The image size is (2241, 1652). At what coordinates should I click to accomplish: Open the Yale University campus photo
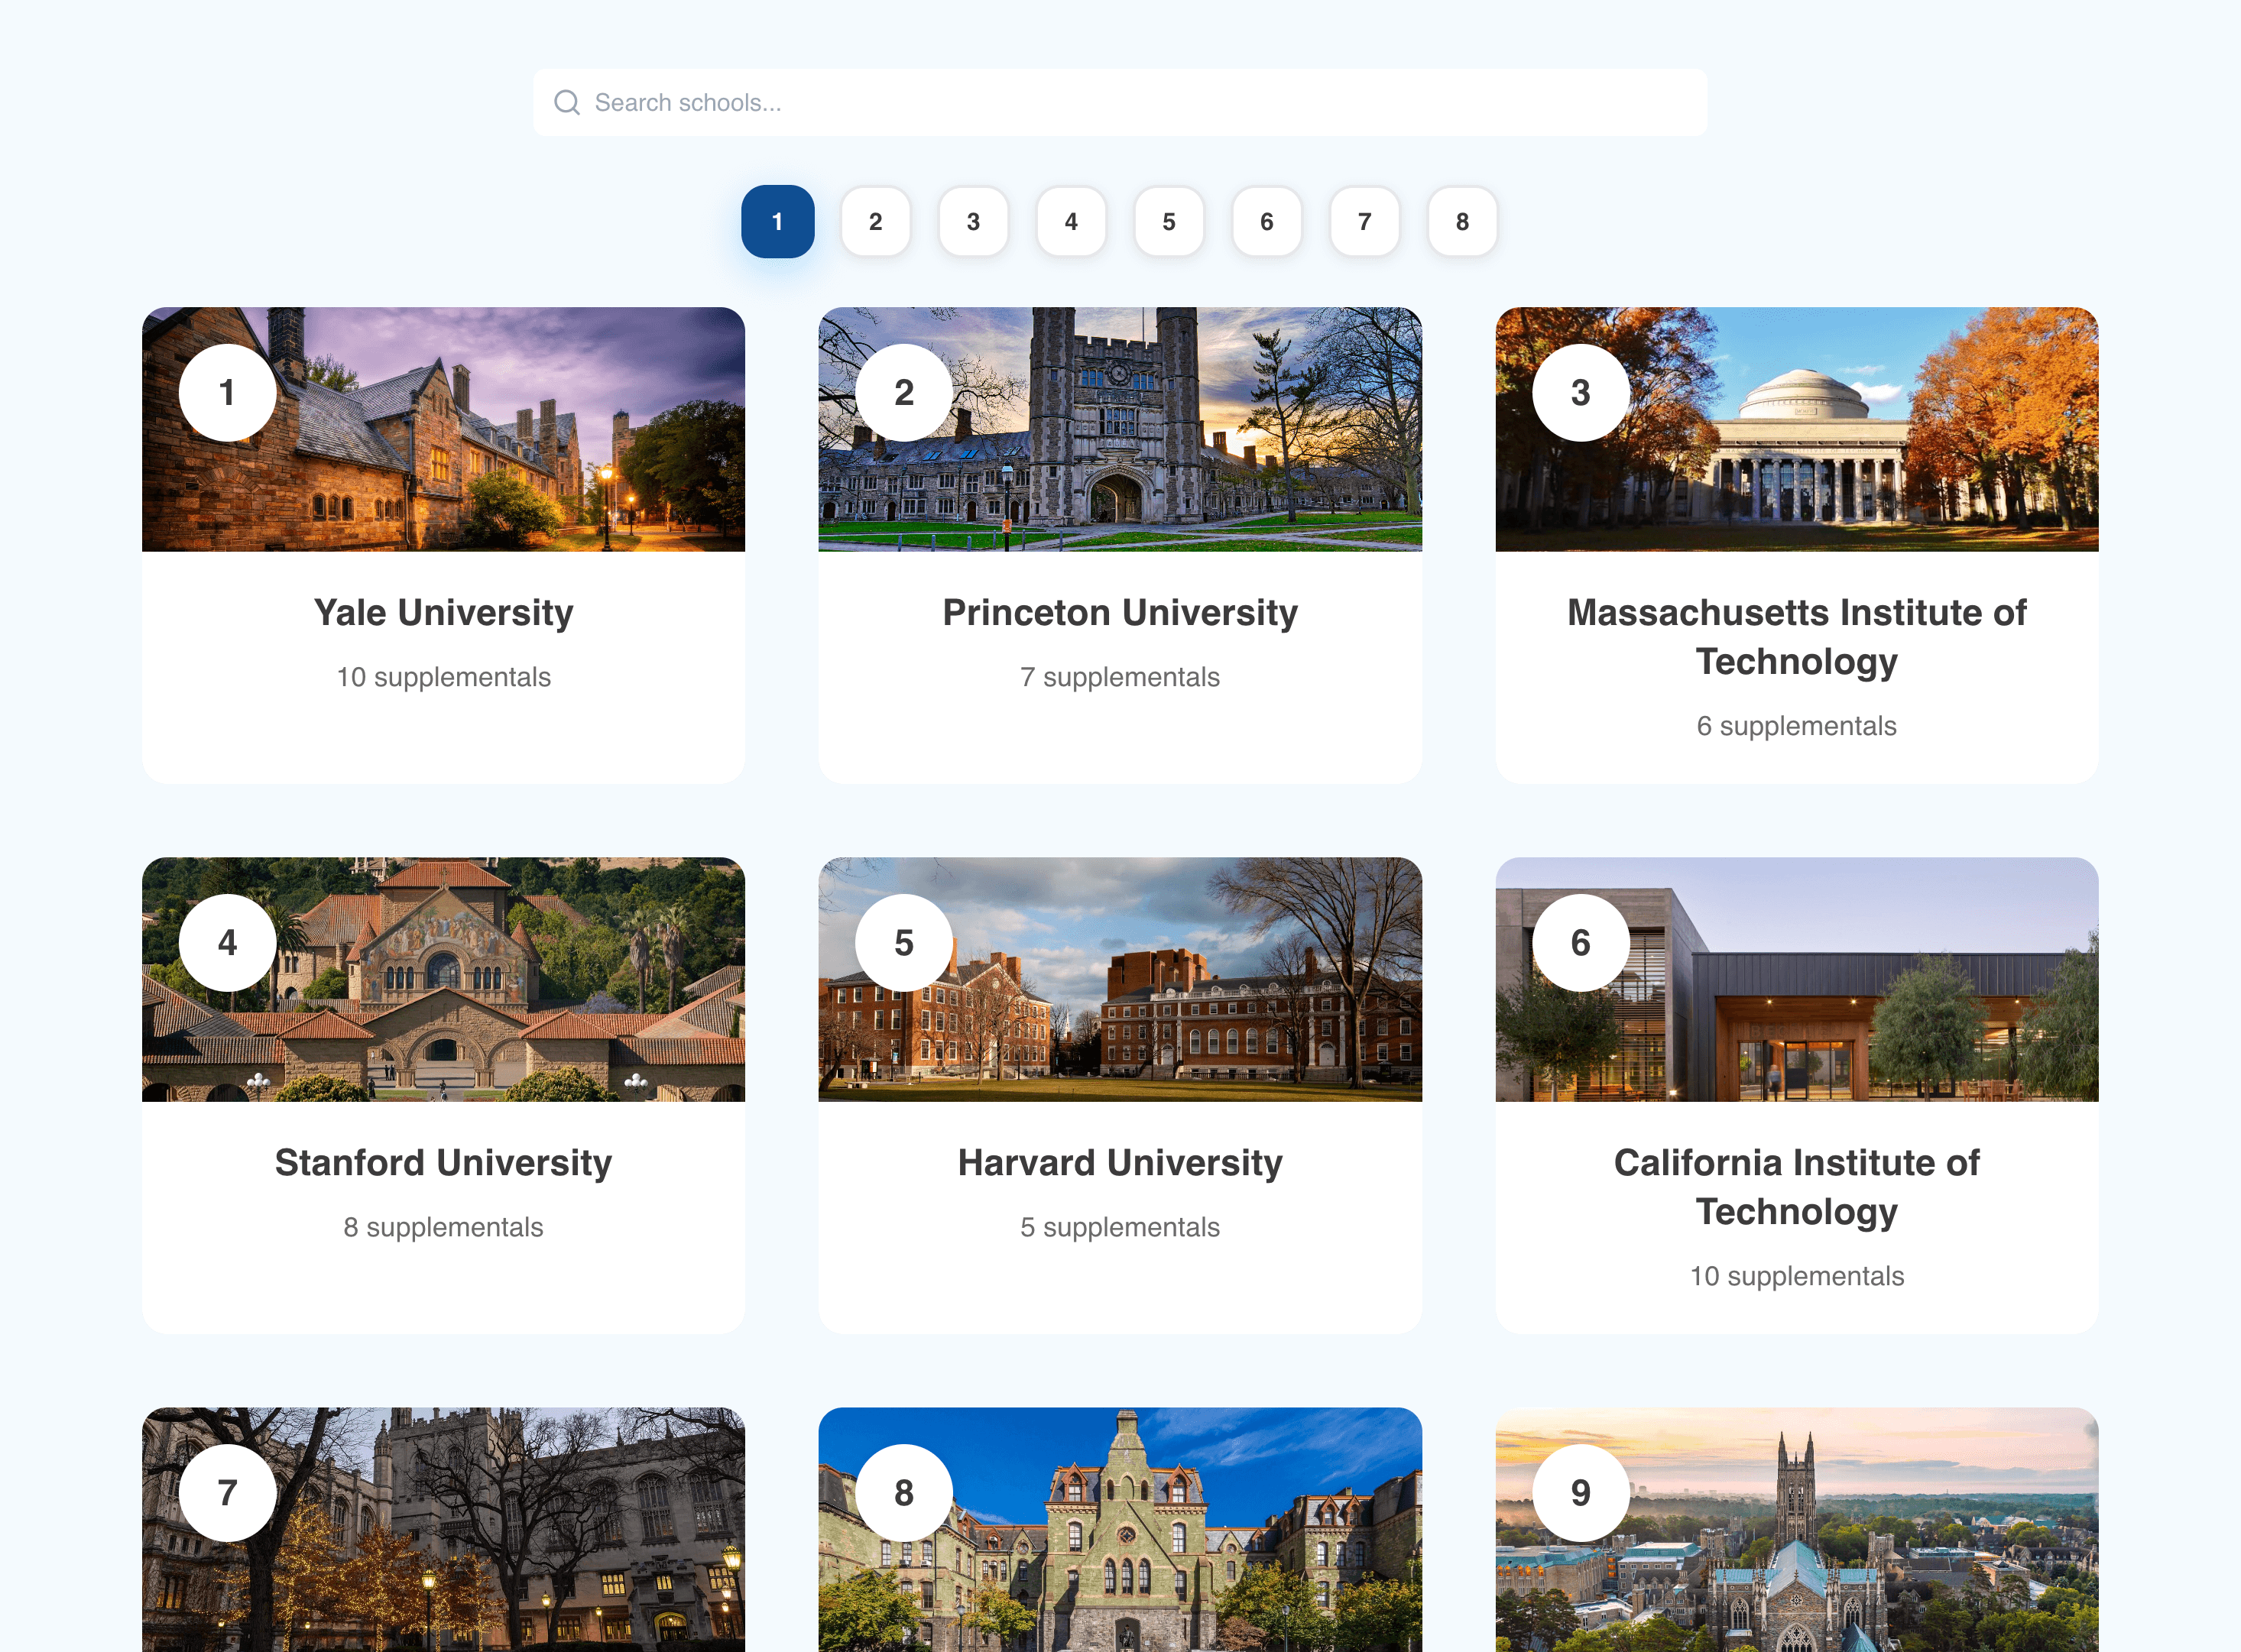(443, 429)
